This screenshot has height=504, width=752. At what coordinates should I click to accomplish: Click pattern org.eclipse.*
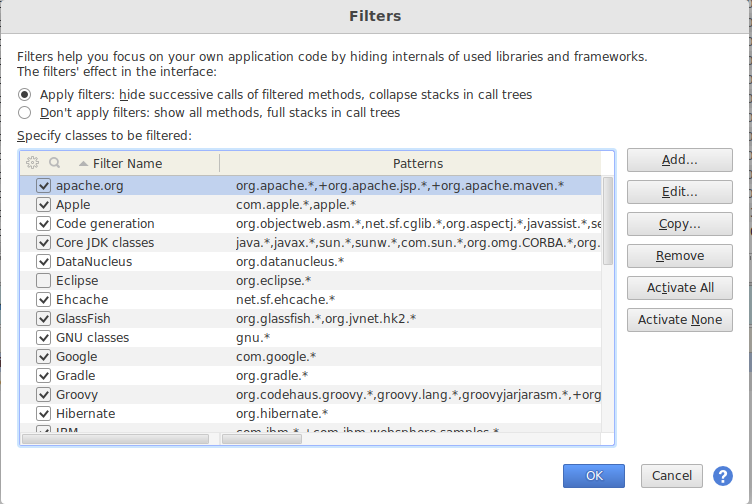(273, 281)
